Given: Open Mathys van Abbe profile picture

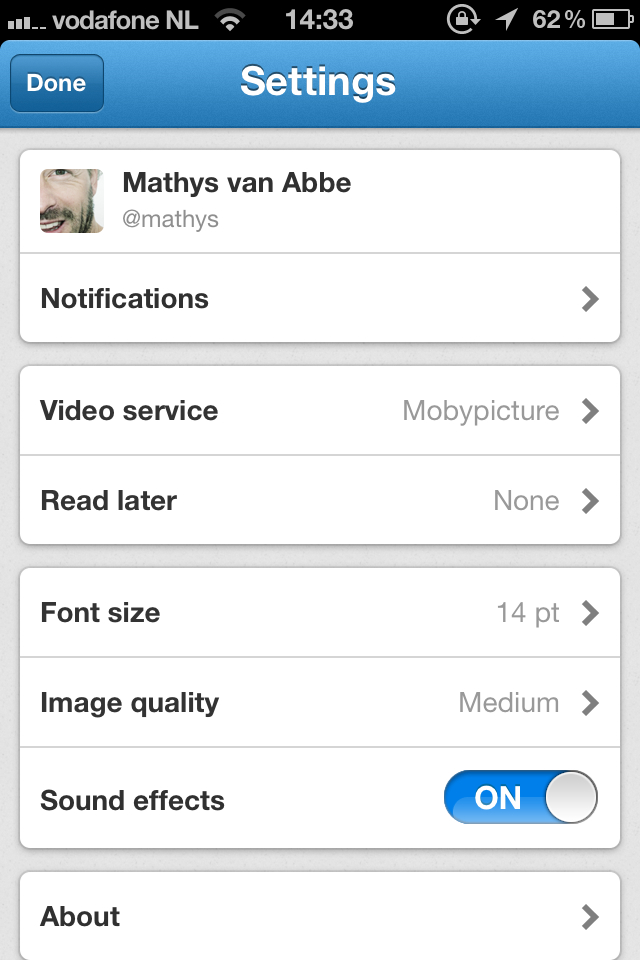Looking at the screenshot, I should 72,201.
